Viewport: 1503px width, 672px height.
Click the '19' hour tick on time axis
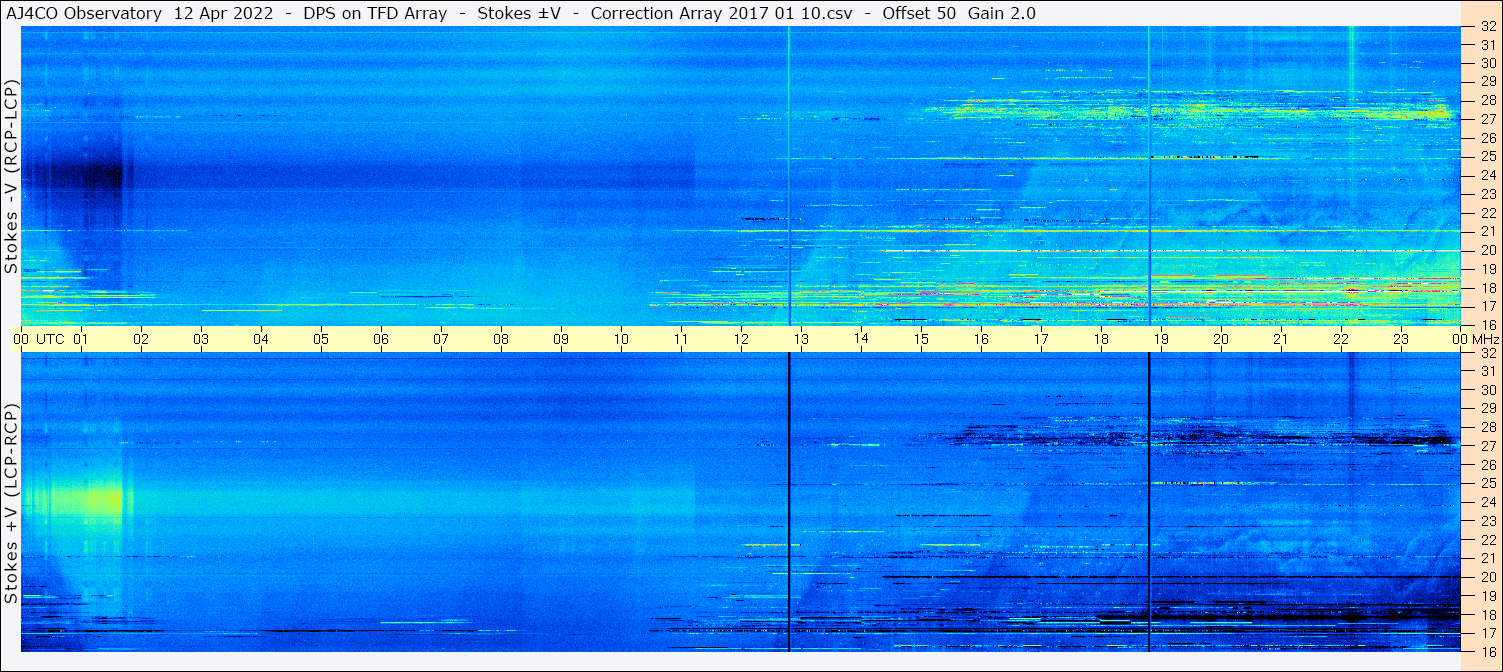[1161, 340]
